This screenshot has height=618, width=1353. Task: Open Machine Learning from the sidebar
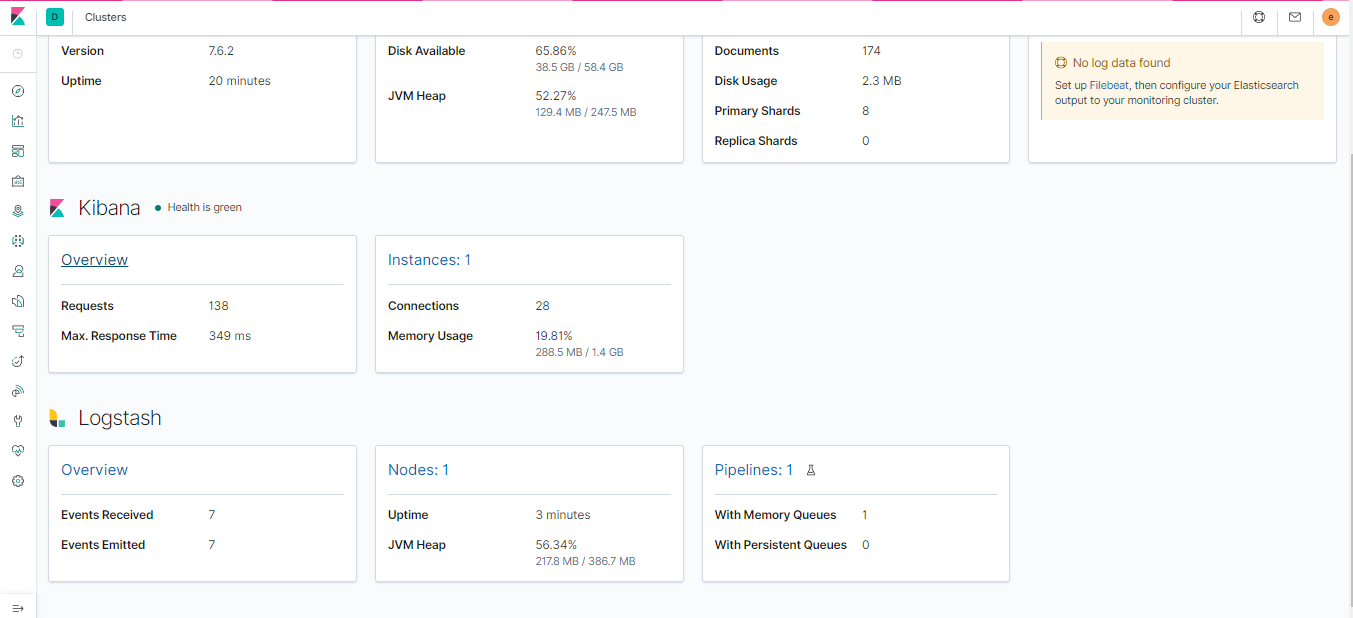click(x=18, y=241)
